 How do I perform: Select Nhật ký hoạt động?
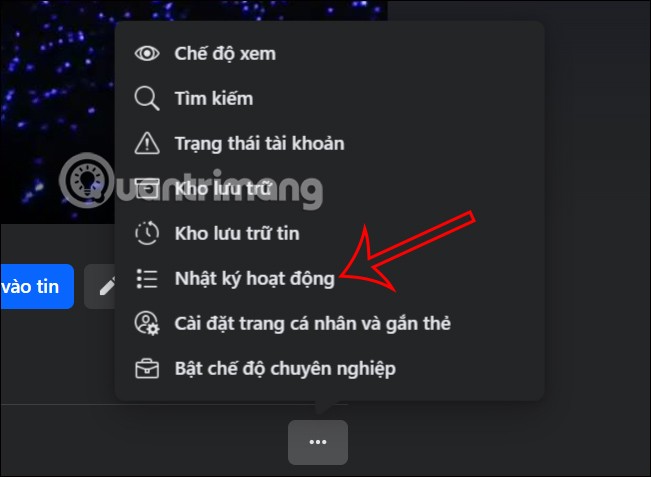[x=329, y=279]
